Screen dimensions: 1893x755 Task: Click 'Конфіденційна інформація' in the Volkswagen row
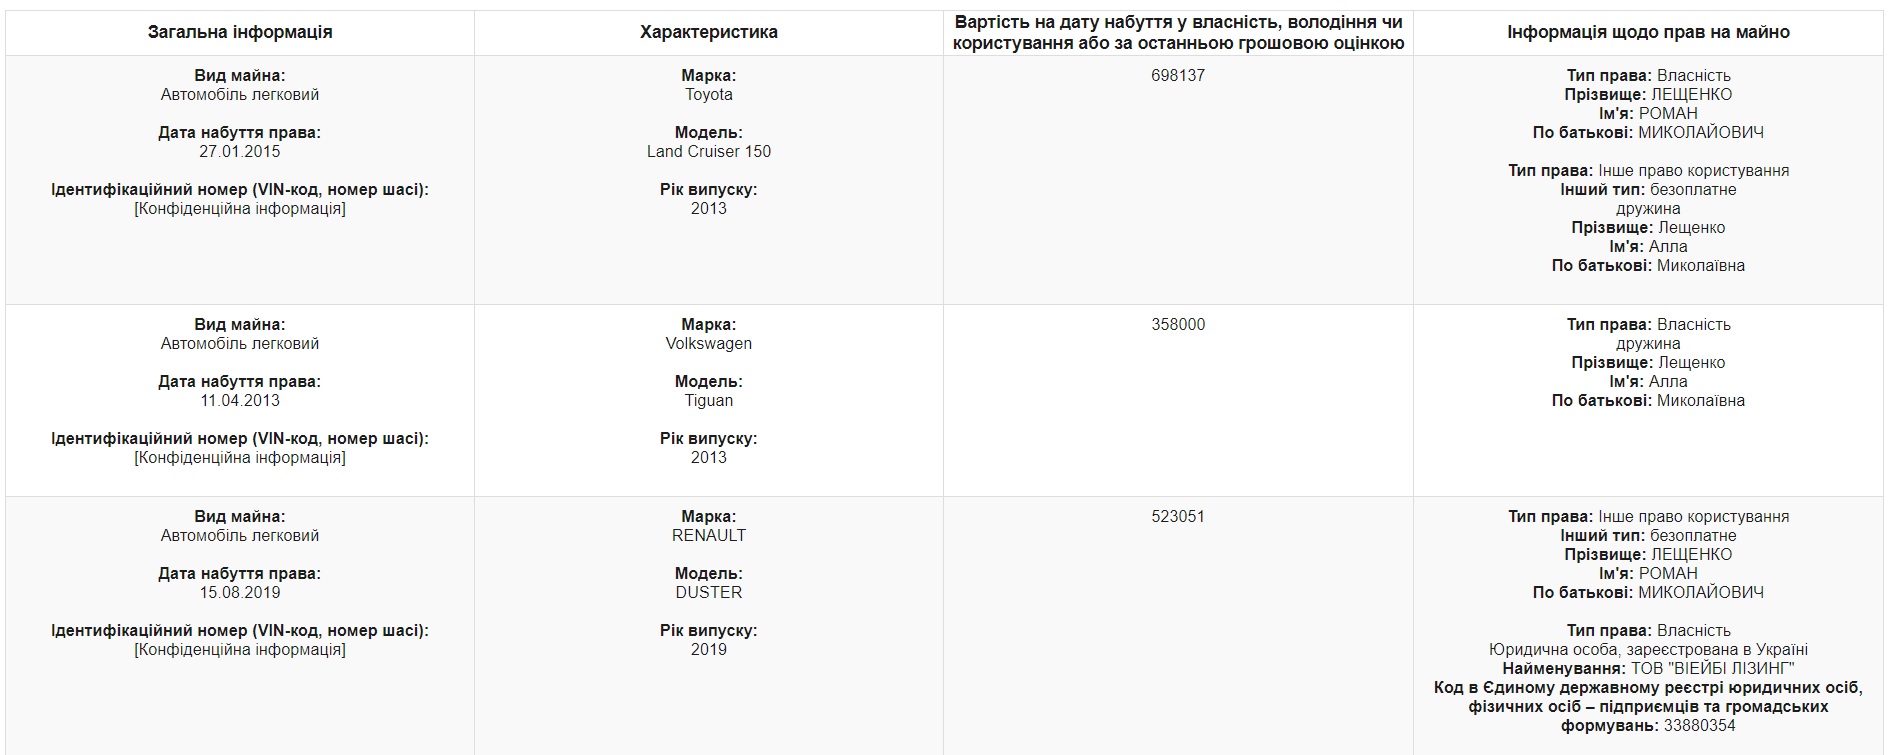click(240, 457)
